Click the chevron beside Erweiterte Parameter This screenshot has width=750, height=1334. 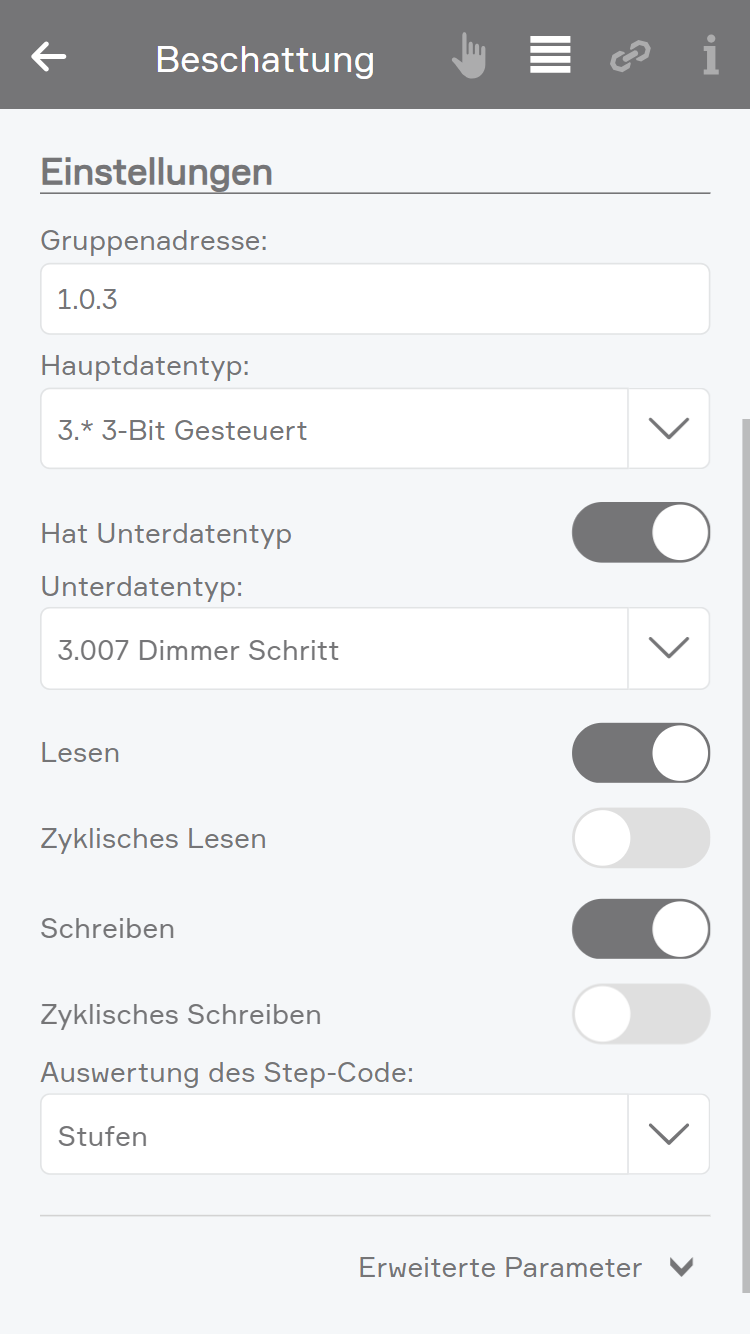681,1268
